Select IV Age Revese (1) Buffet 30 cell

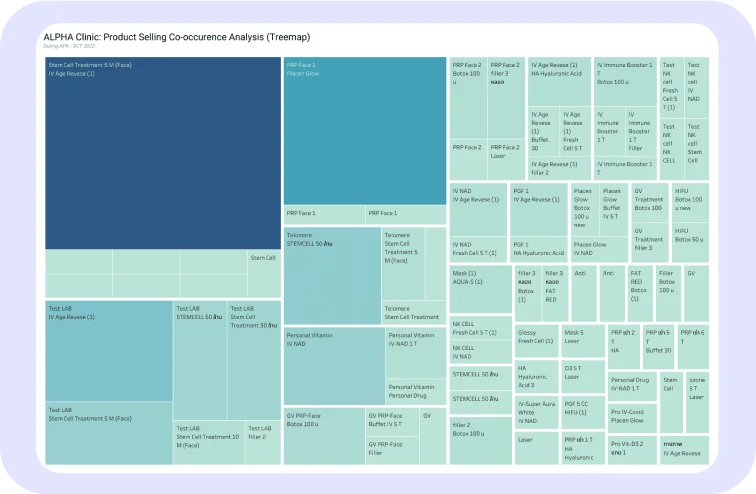coord(543,131)
